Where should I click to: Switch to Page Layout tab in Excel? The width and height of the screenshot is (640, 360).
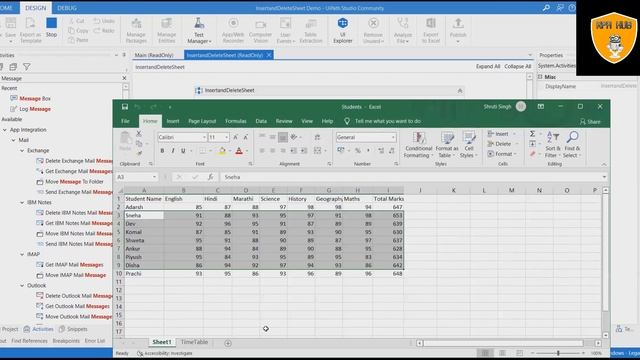click(x=202, y=121)
